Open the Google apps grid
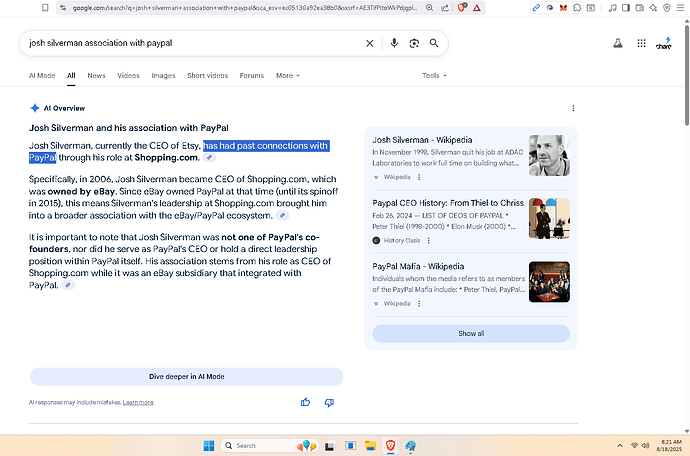 641,43
